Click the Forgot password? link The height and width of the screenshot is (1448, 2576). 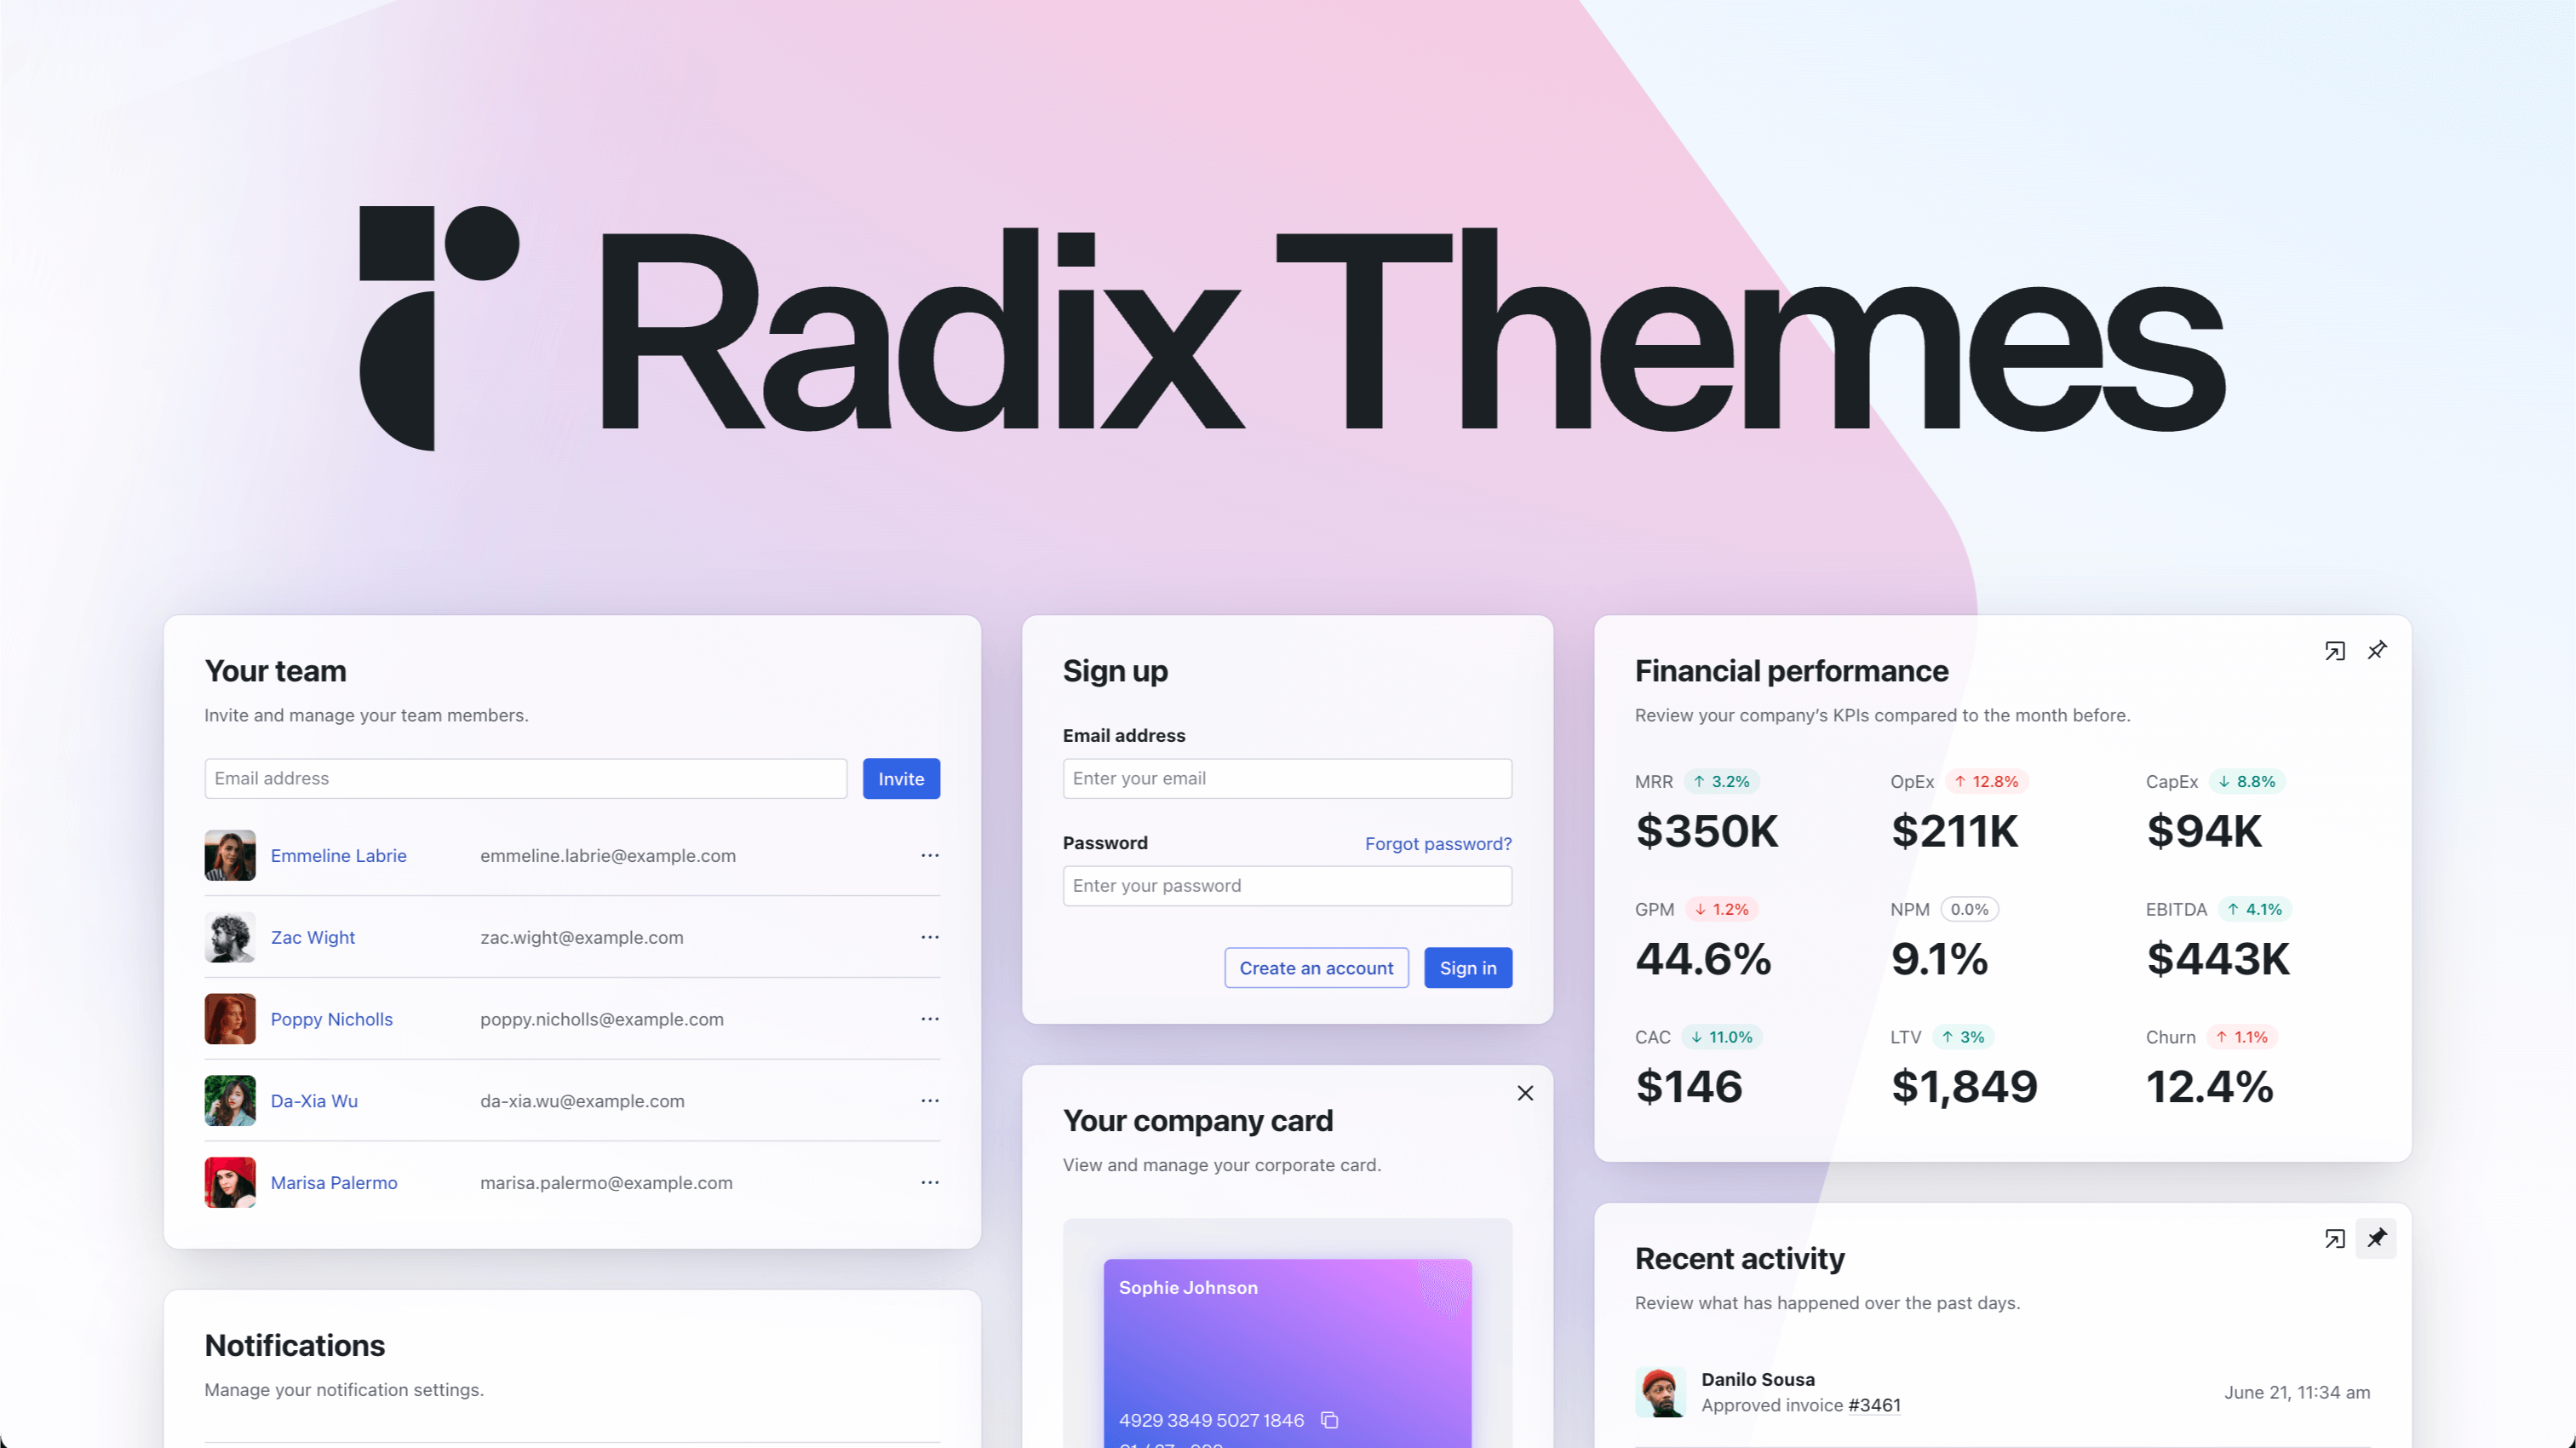coord(1438,842)
